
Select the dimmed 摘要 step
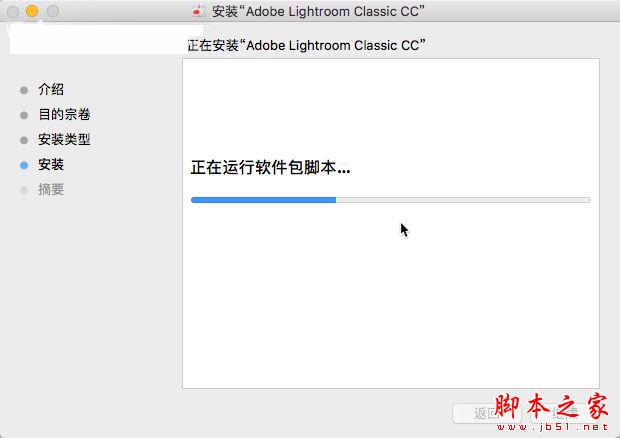51,189
